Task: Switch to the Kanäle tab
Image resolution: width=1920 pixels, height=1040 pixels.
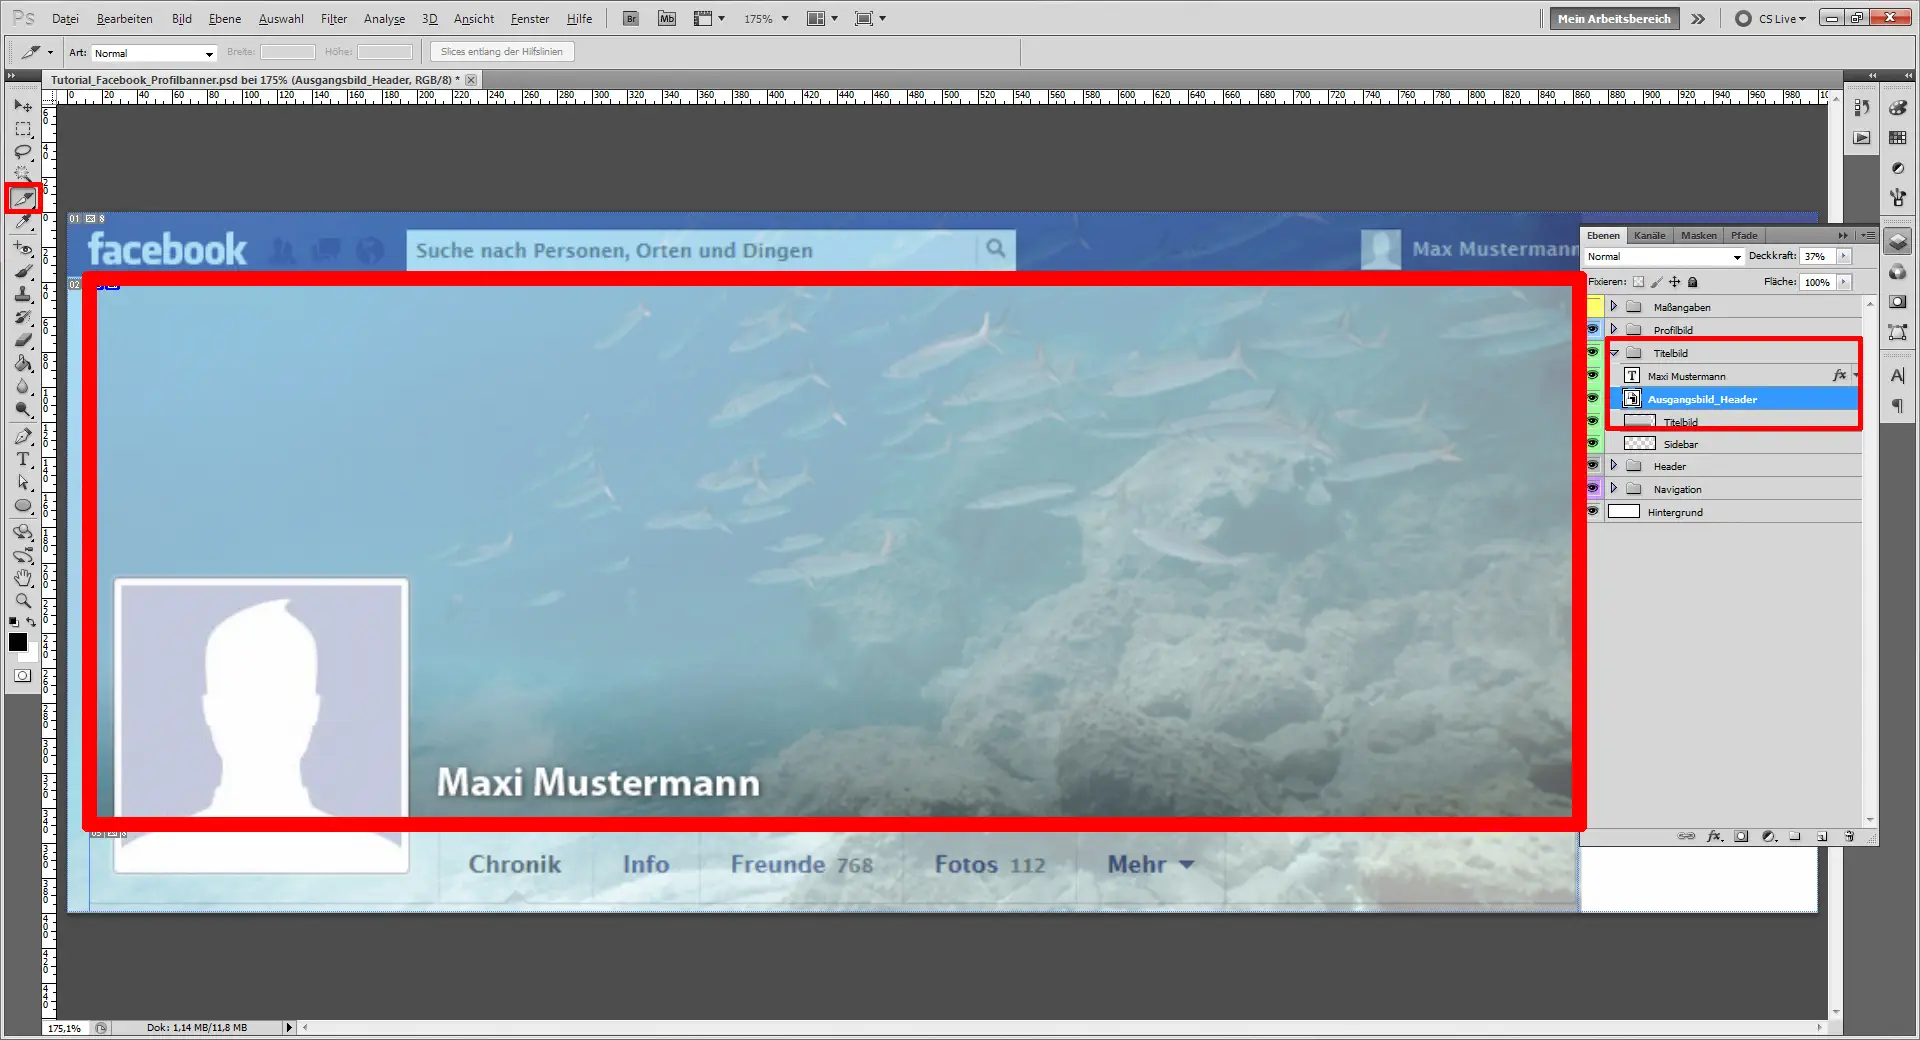Action: (1649, 236)
